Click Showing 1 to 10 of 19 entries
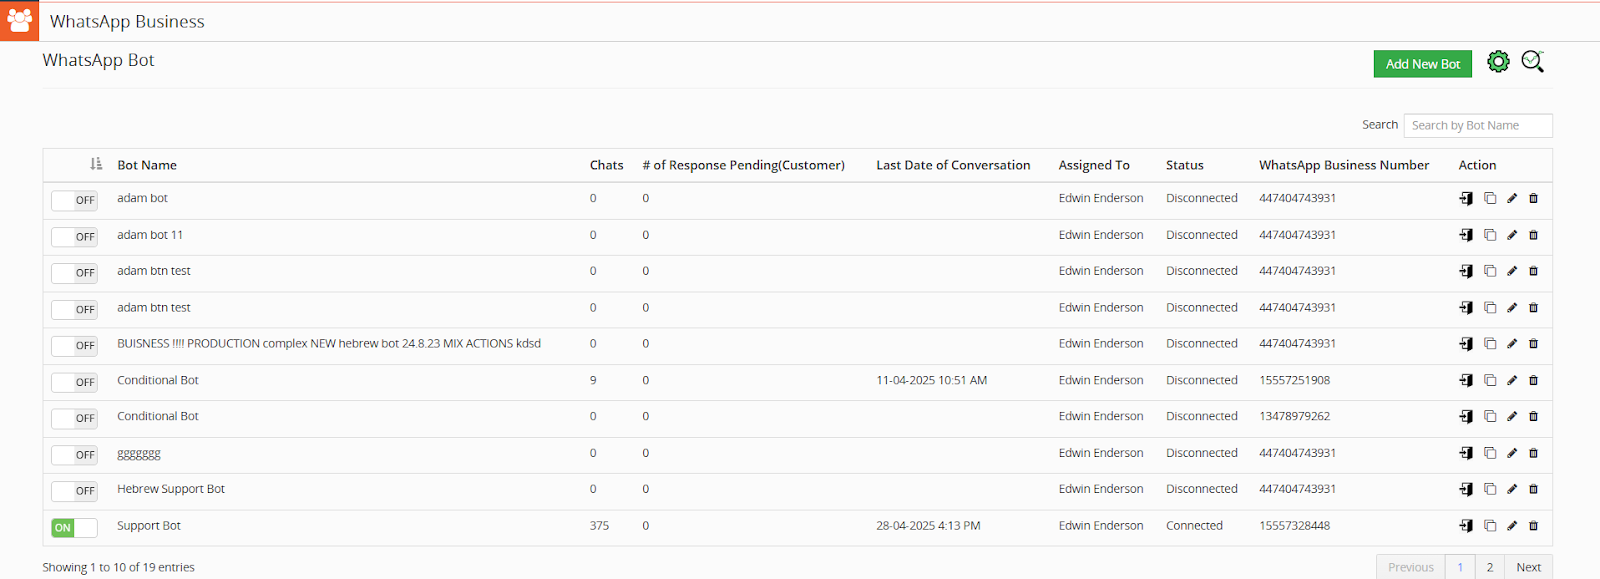This screenshot has height=579, width=1600. (x=118, y=567)
